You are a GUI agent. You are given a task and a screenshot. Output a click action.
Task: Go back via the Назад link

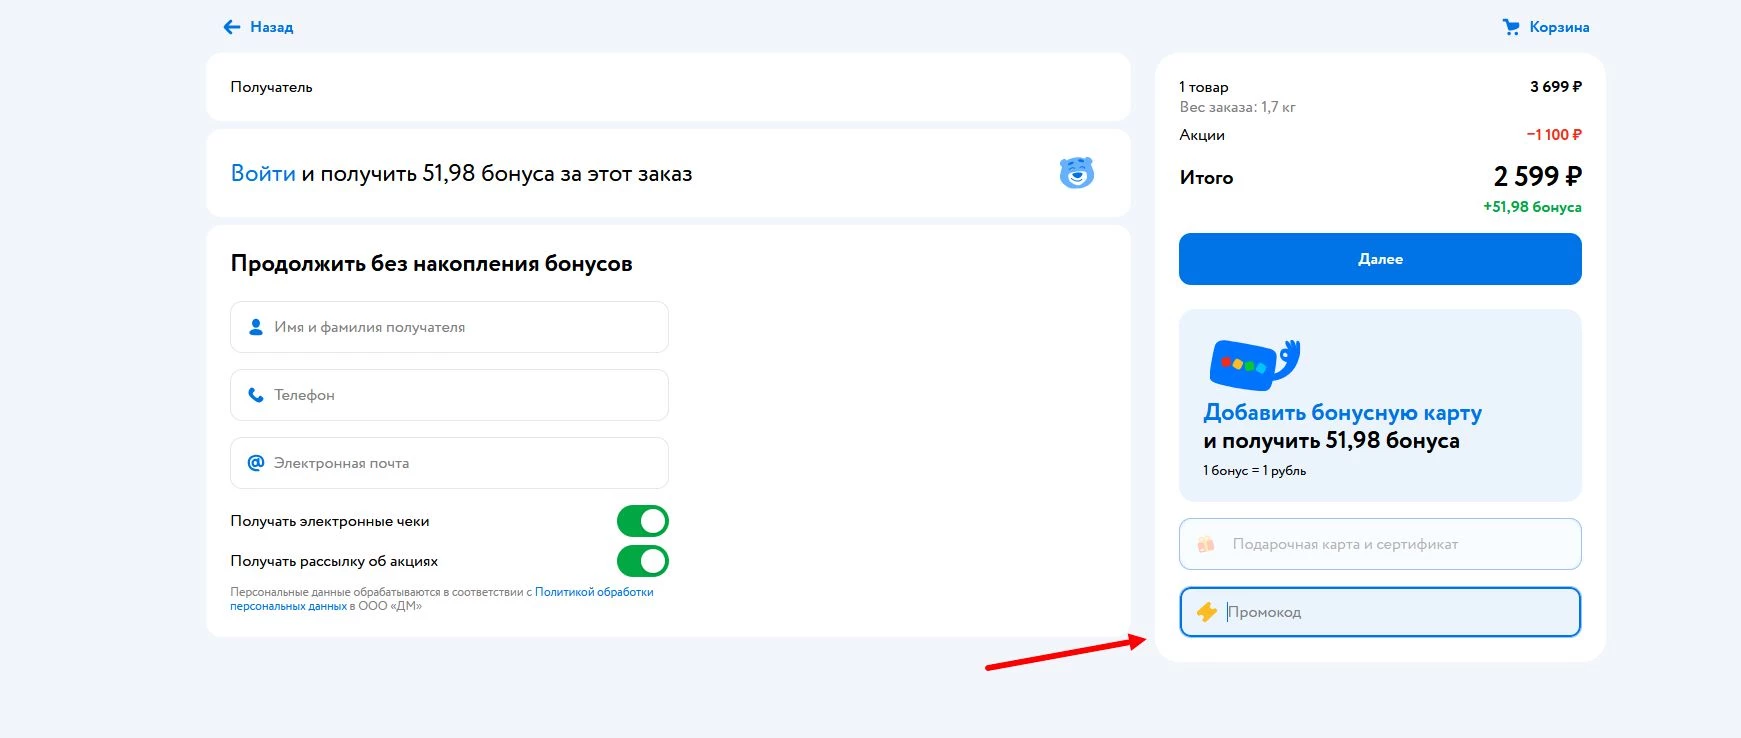pos(271,27)
